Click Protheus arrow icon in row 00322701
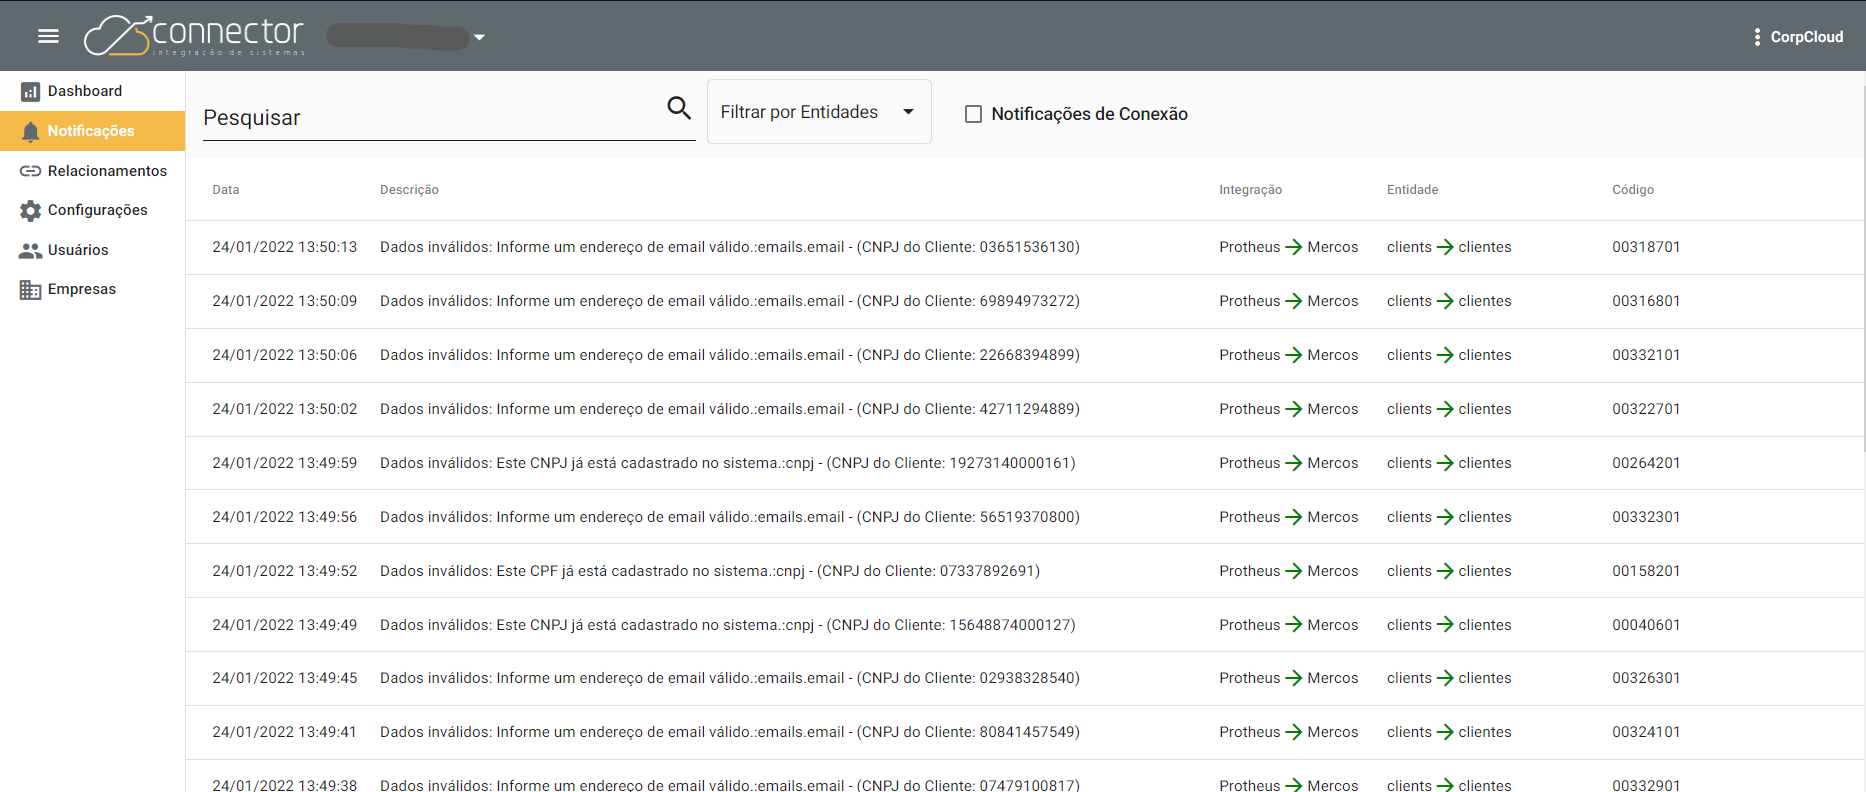The height and width of the screenshot is (792, 1866). 1294,409
